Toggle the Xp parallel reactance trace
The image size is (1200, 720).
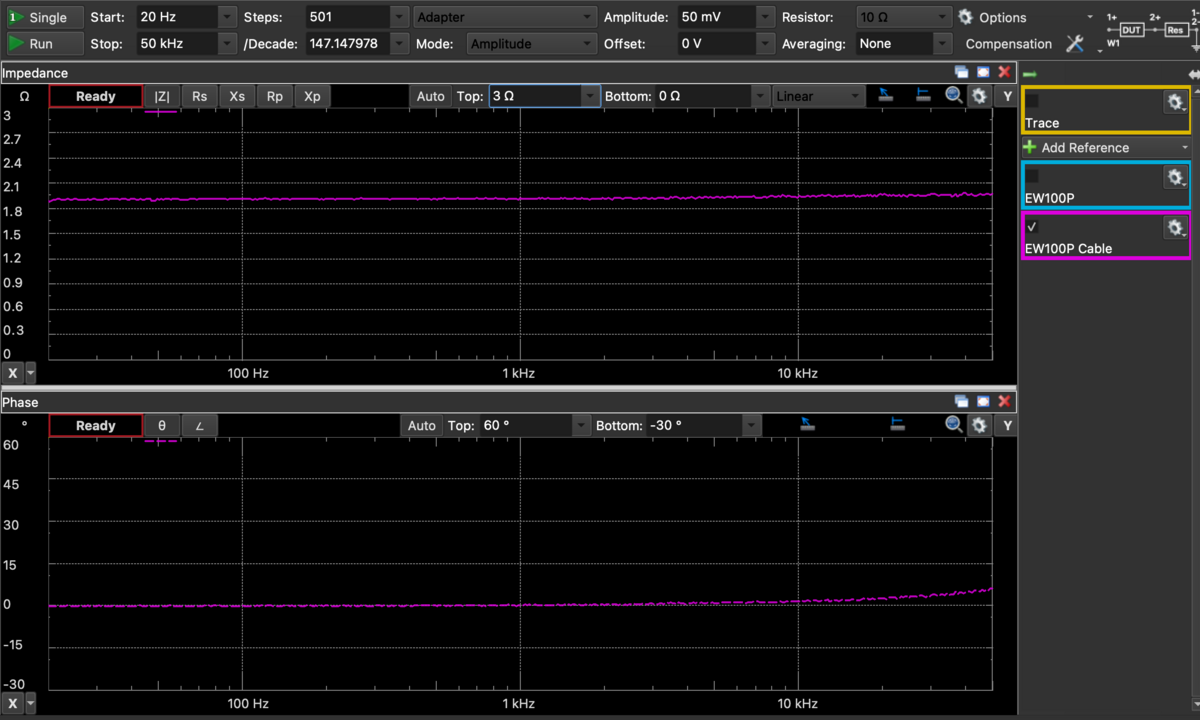point(312,96)
